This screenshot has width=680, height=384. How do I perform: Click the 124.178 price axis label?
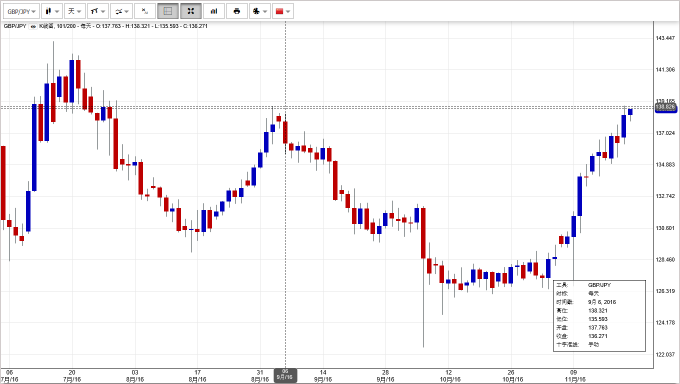(x=665, y=323)
